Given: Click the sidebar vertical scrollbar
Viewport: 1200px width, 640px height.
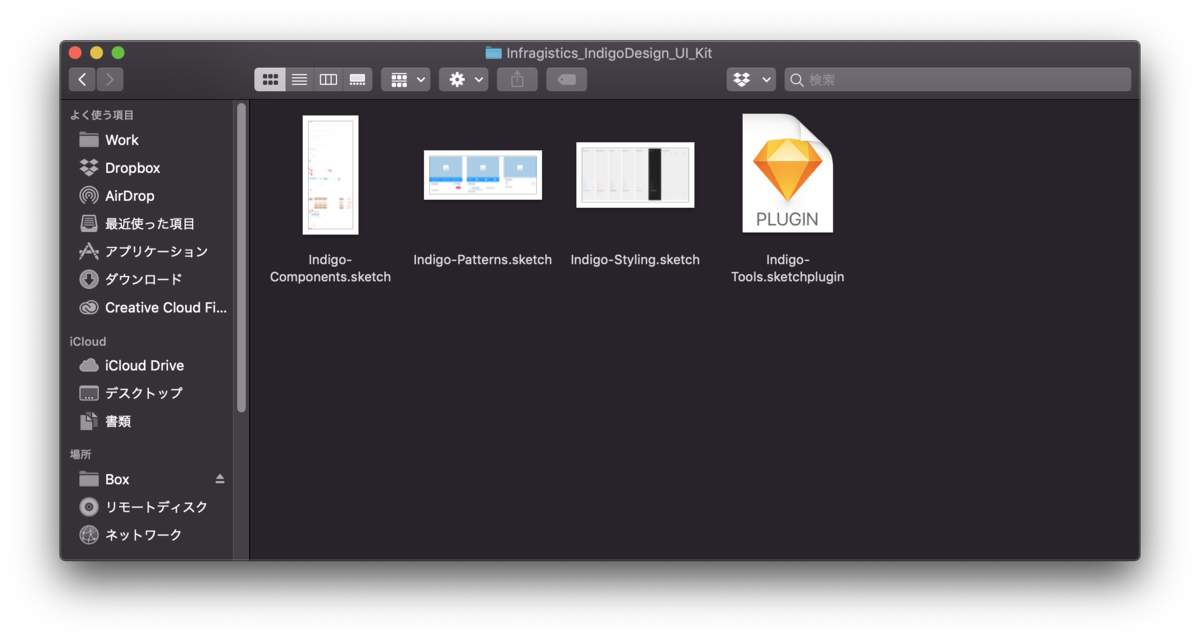Looking at the screenshot, I should click(x=241, y=258).
